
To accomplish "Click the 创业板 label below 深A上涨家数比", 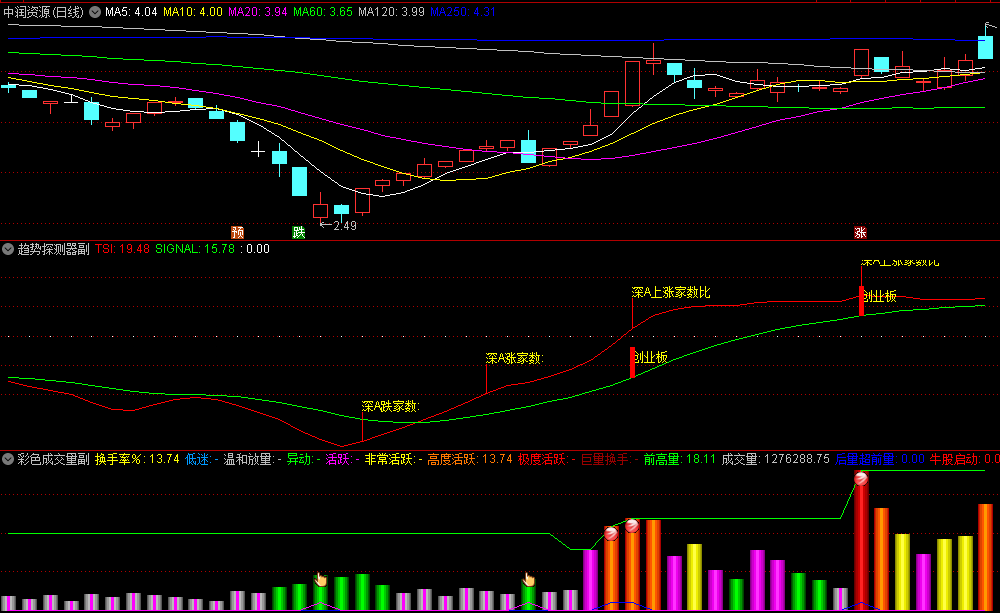I will pyautogui.click(x=651, y=358).
